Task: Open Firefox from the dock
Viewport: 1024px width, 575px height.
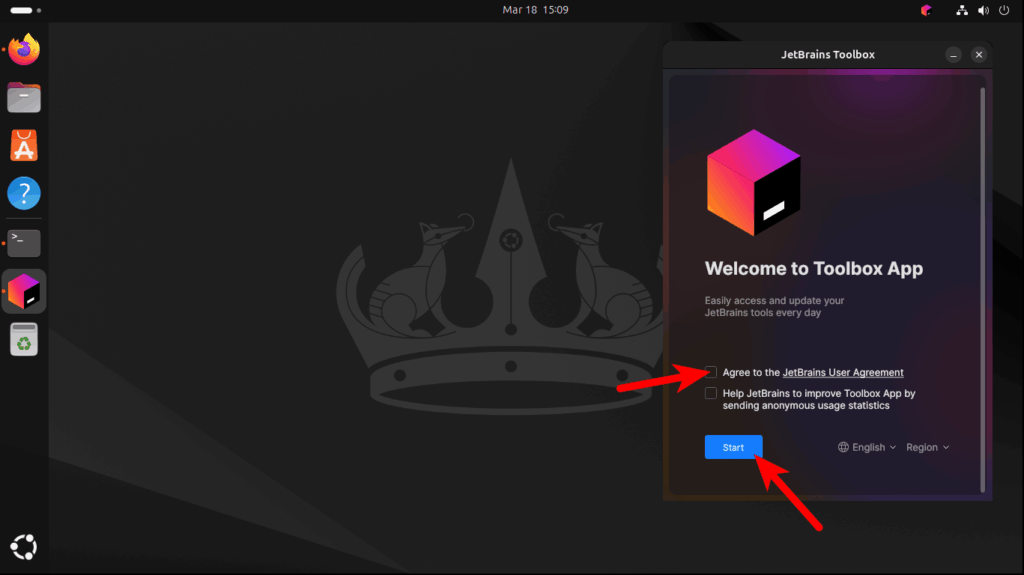Action: (24, 49)
